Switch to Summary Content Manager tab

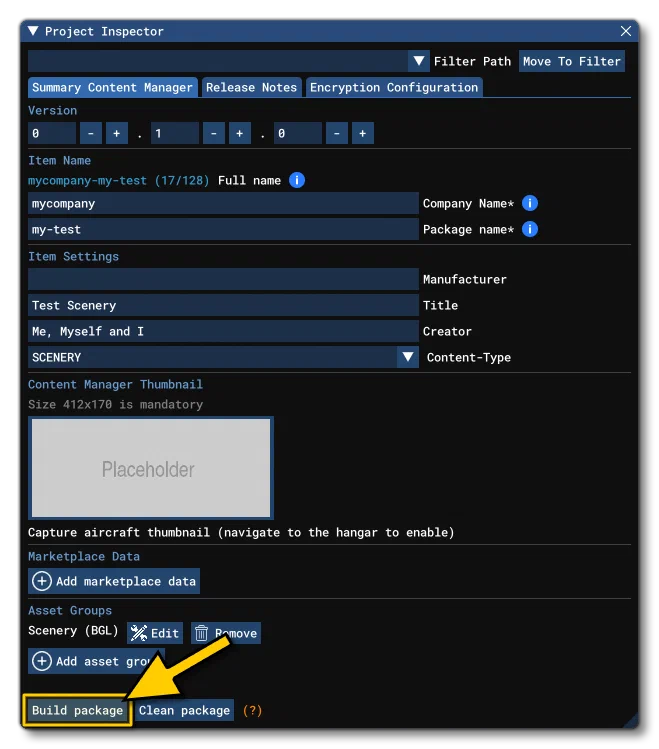tap(112, 87)
